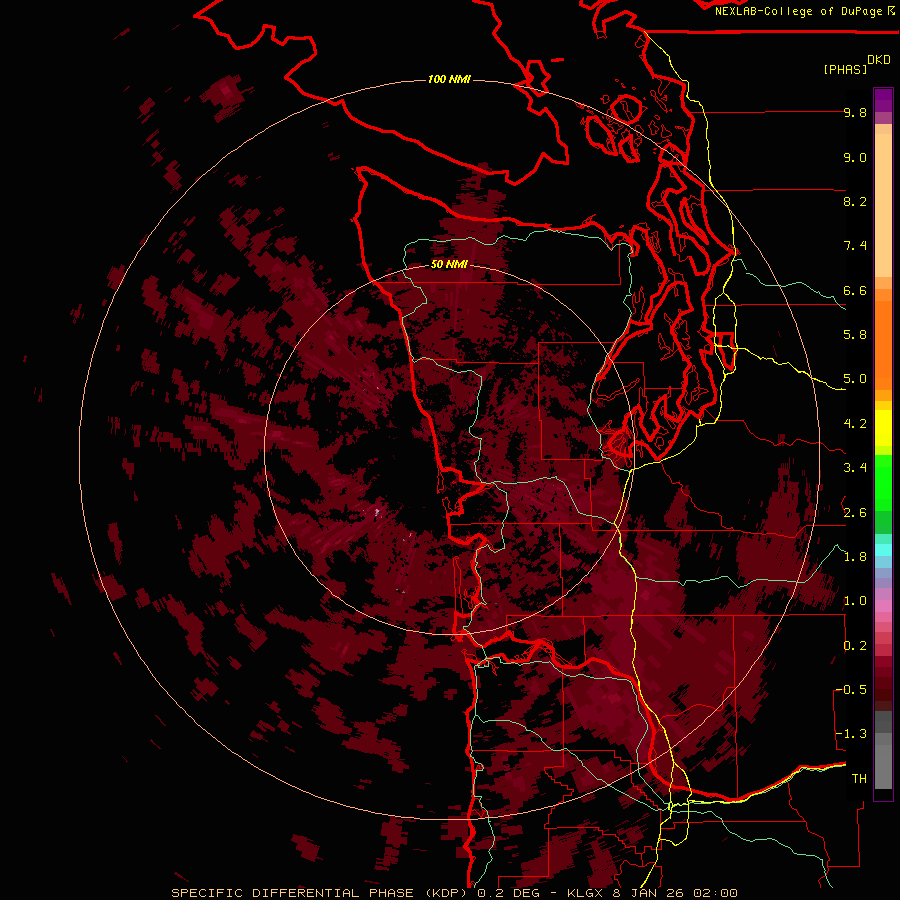Image resolution: width=900 pixels, height=900 pixels.
Task: Click the gray TH swatch at color bar bottom
Action: tap(883, 767)
